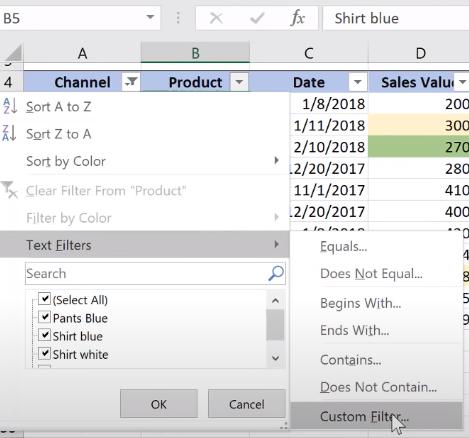469x438 pixels.
Task: Select column B header
Action: (x=195, y=53)
